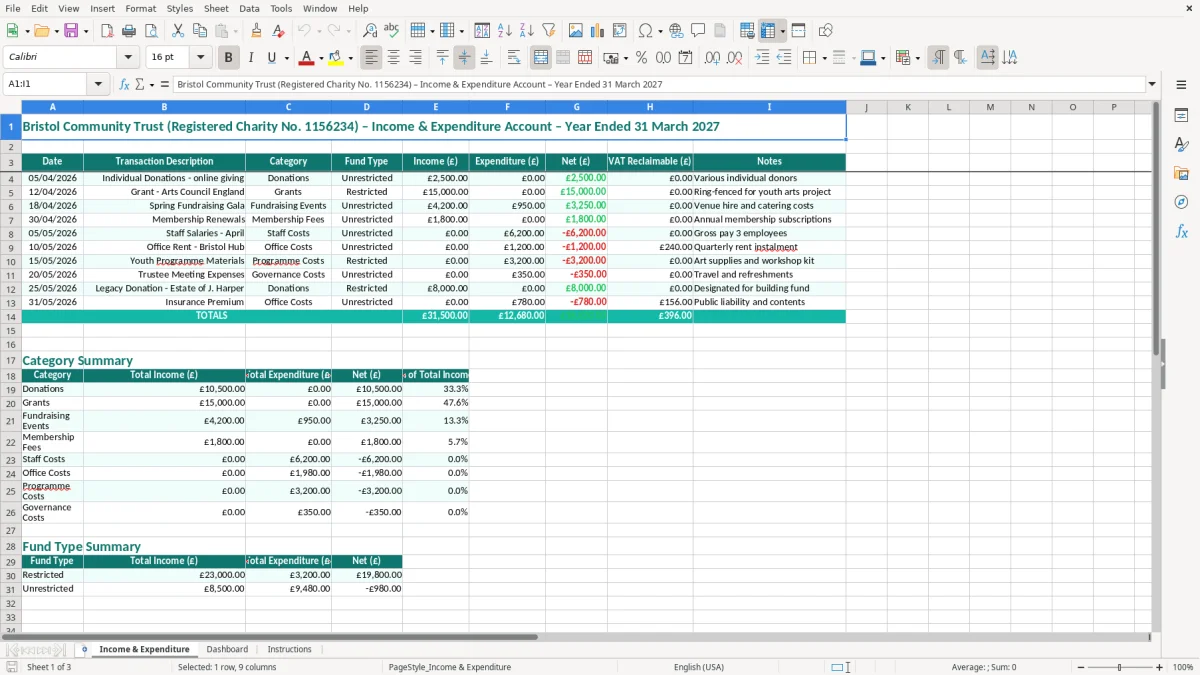Expand the formula bar

point(1152,84)
